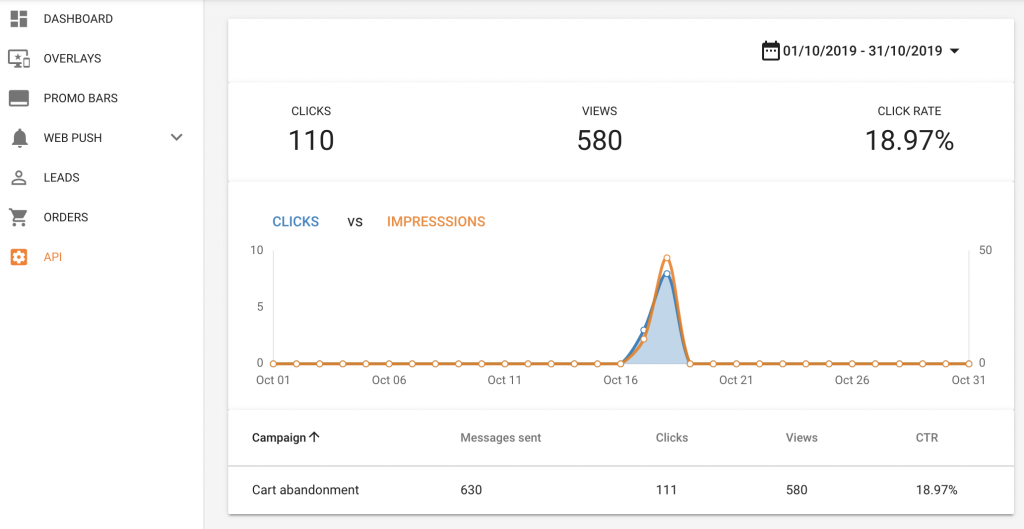Screen dimensions: 1024x529
Task: Click the Leads person icon
Action: (19, 178)
